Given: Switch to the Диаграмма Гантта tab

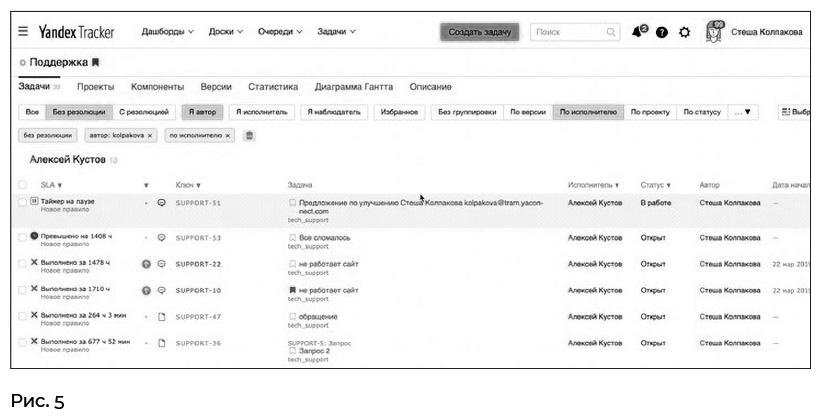Looking at the screenshot, I should [353, 87].
